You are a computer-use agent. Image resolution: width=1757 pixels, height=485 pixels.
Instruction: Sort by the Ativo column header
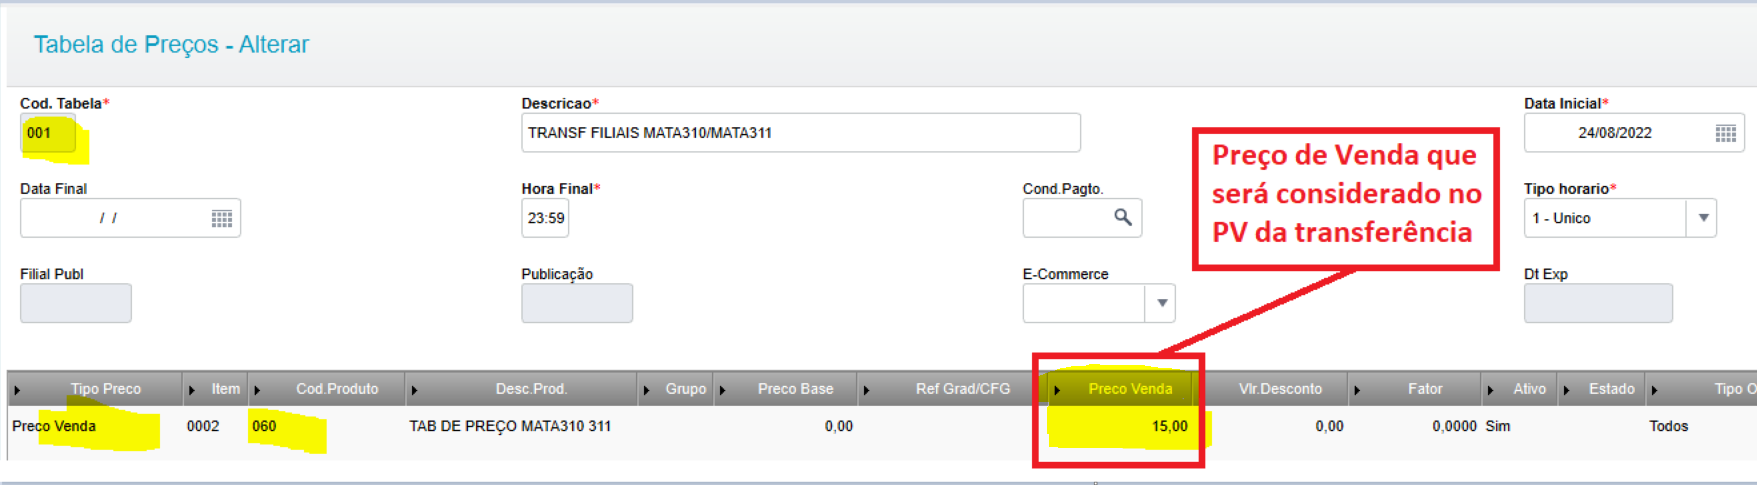[x=1520, y=389]
